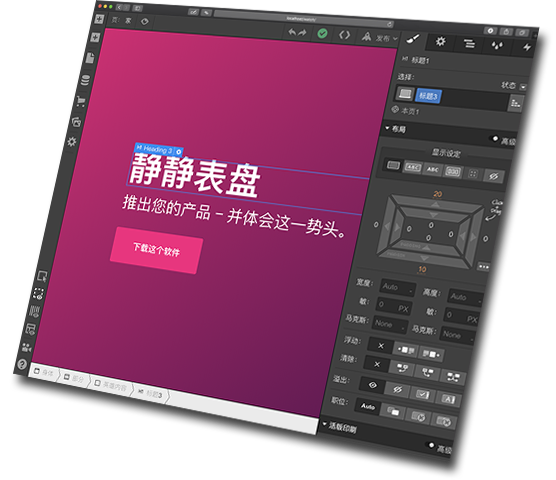Open the CMS database icon
The height and width of the screenshot is (480, 556).
point(85,80)
